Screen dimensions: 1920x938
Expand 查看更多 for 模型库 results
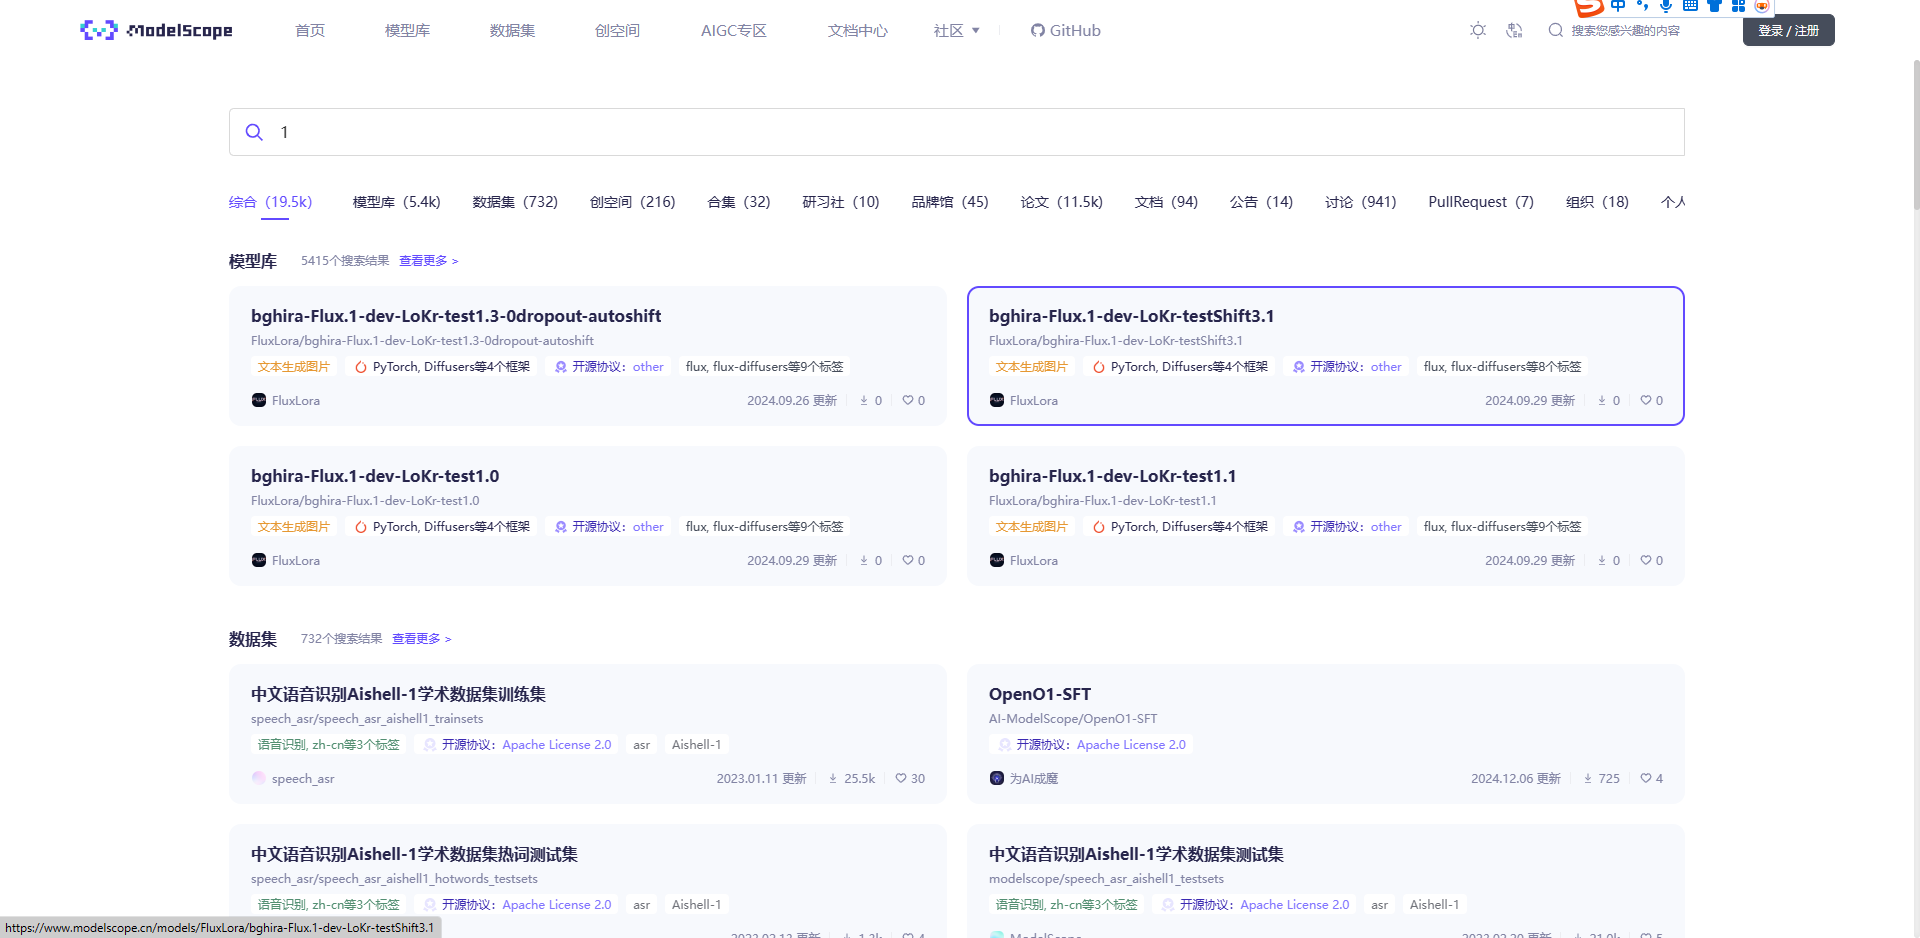coord(428,261)
